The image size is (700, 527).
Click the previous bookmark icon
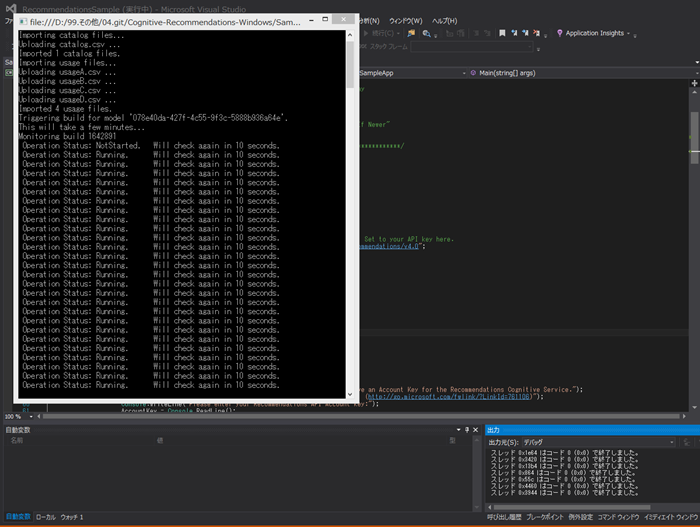[x=514, y=33]
